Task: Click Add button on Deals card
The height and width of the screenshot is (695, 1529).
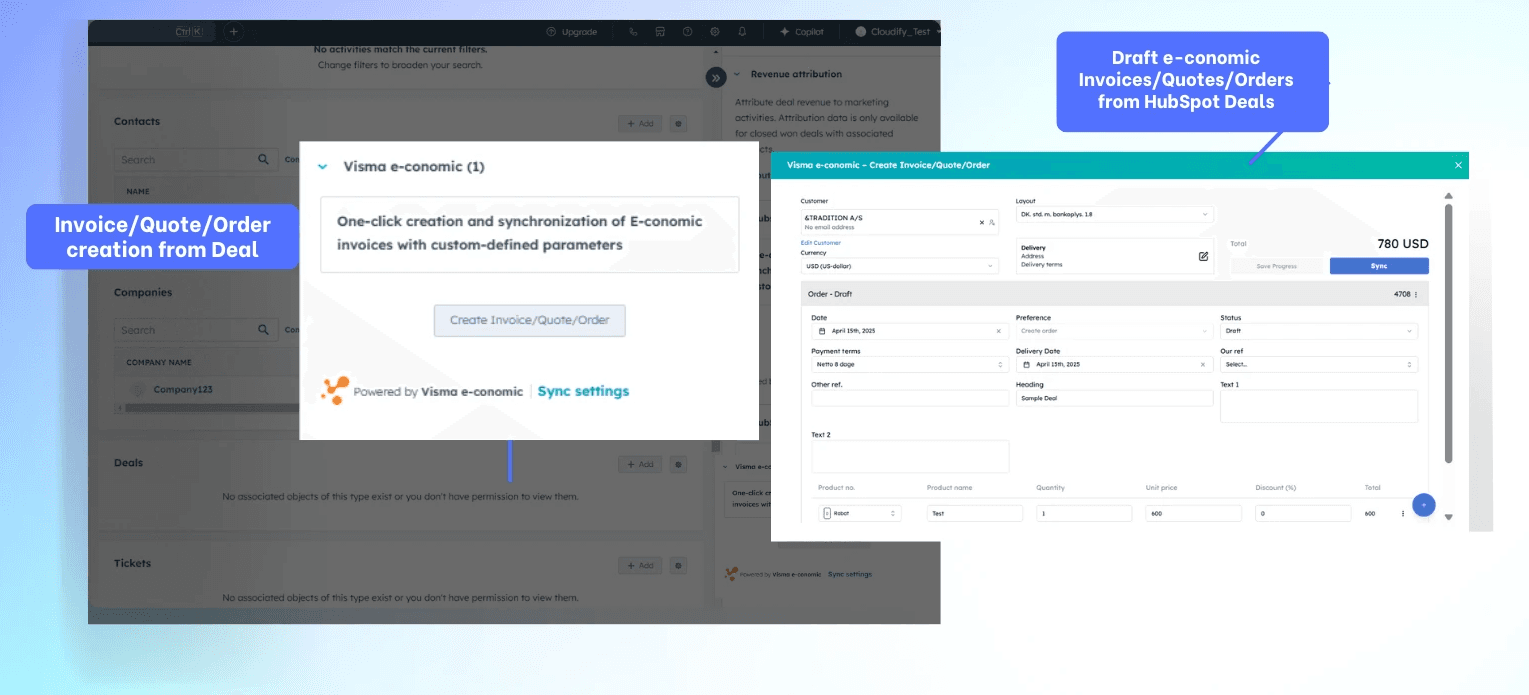Action: tap(640, 464)
